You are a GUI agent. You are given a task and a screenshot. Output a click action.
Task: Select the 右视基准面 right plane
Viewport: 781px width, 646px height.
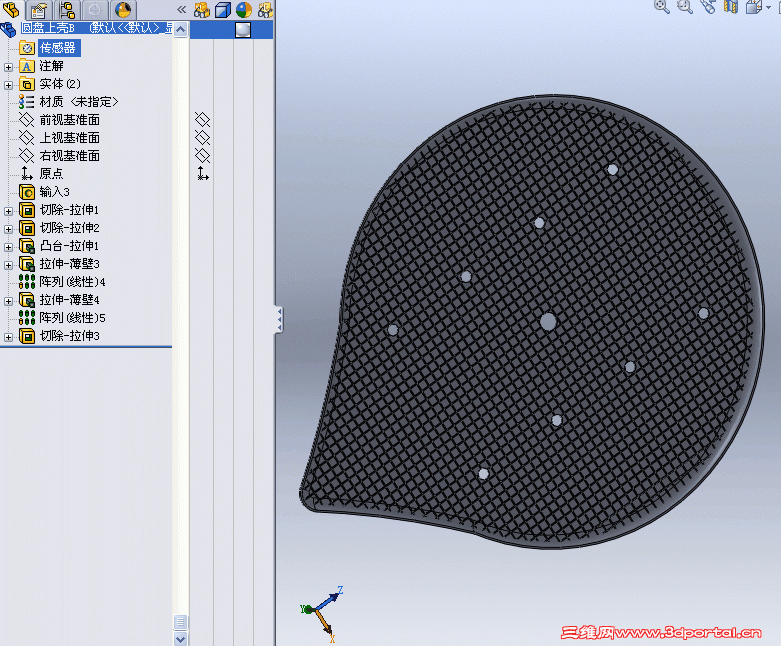(69, 156)
